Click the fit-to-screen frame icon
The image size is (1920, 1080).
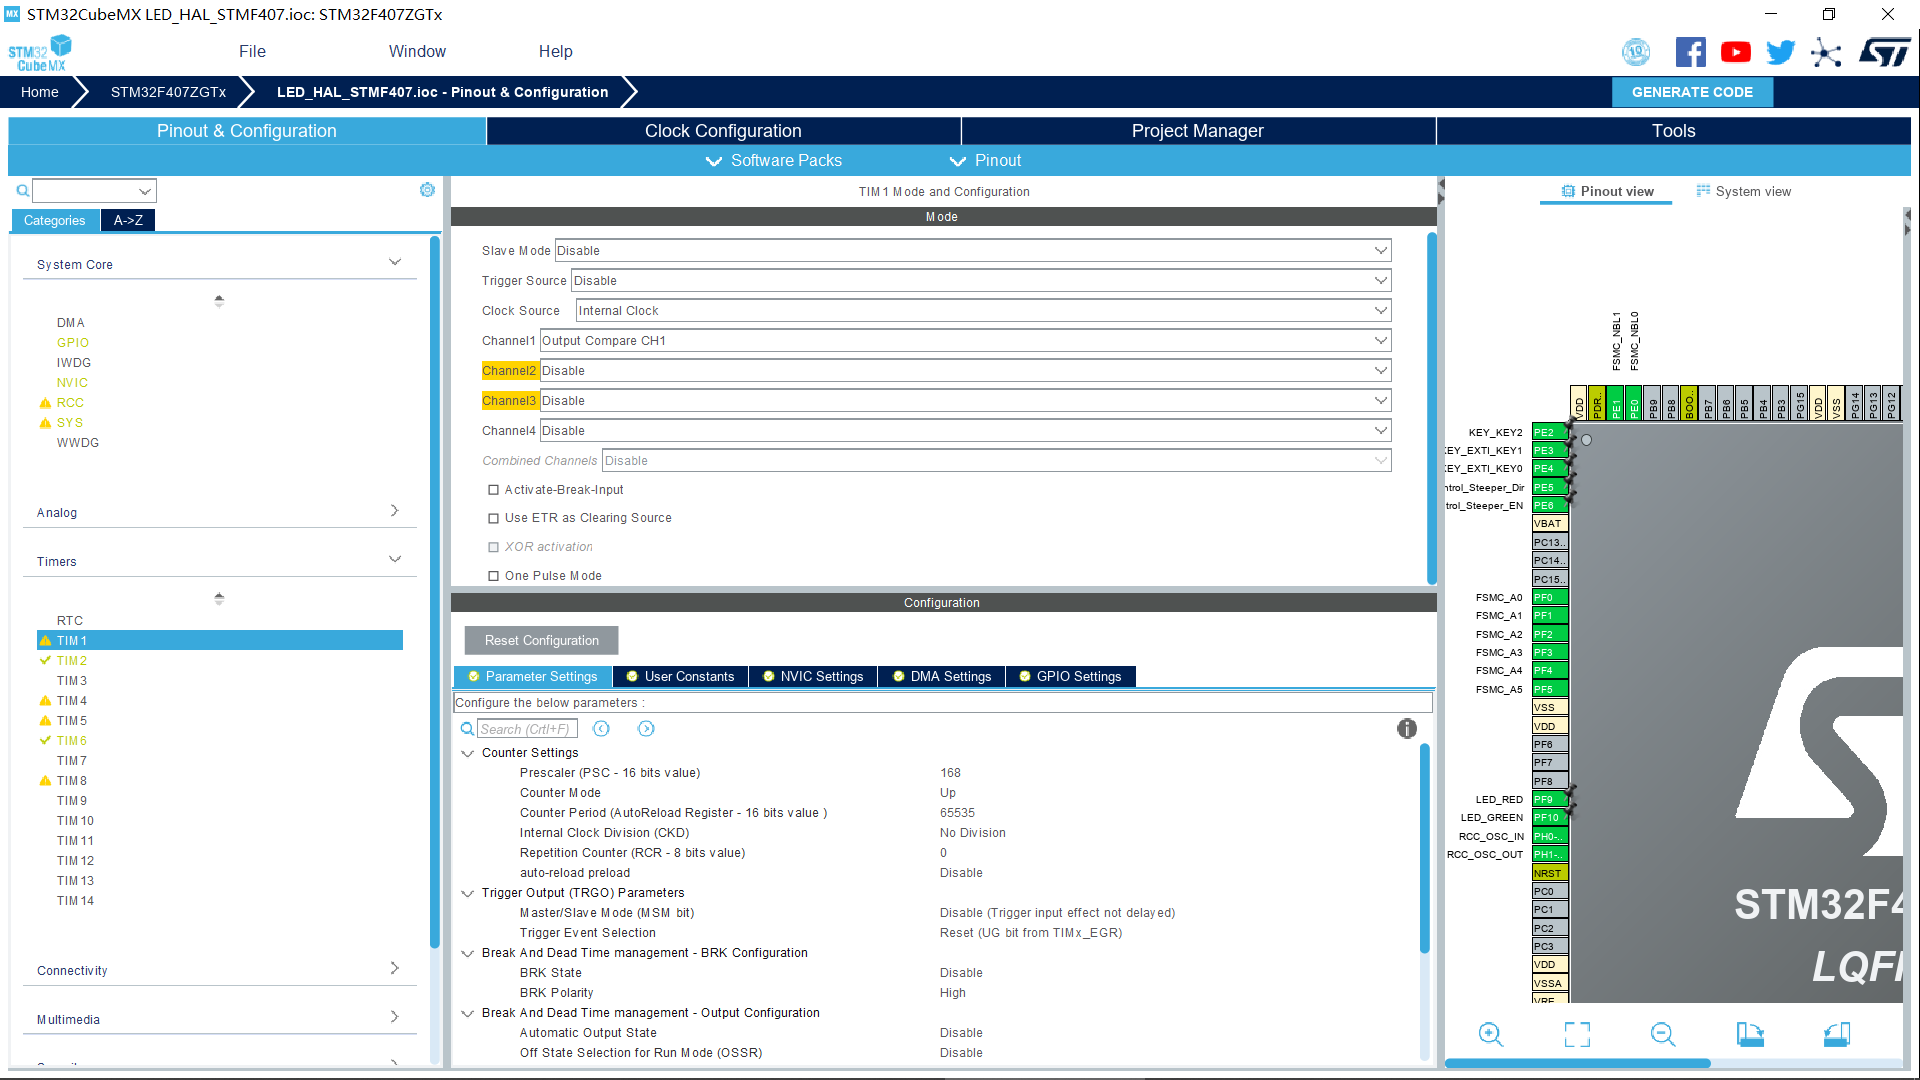point(1577,1034)
